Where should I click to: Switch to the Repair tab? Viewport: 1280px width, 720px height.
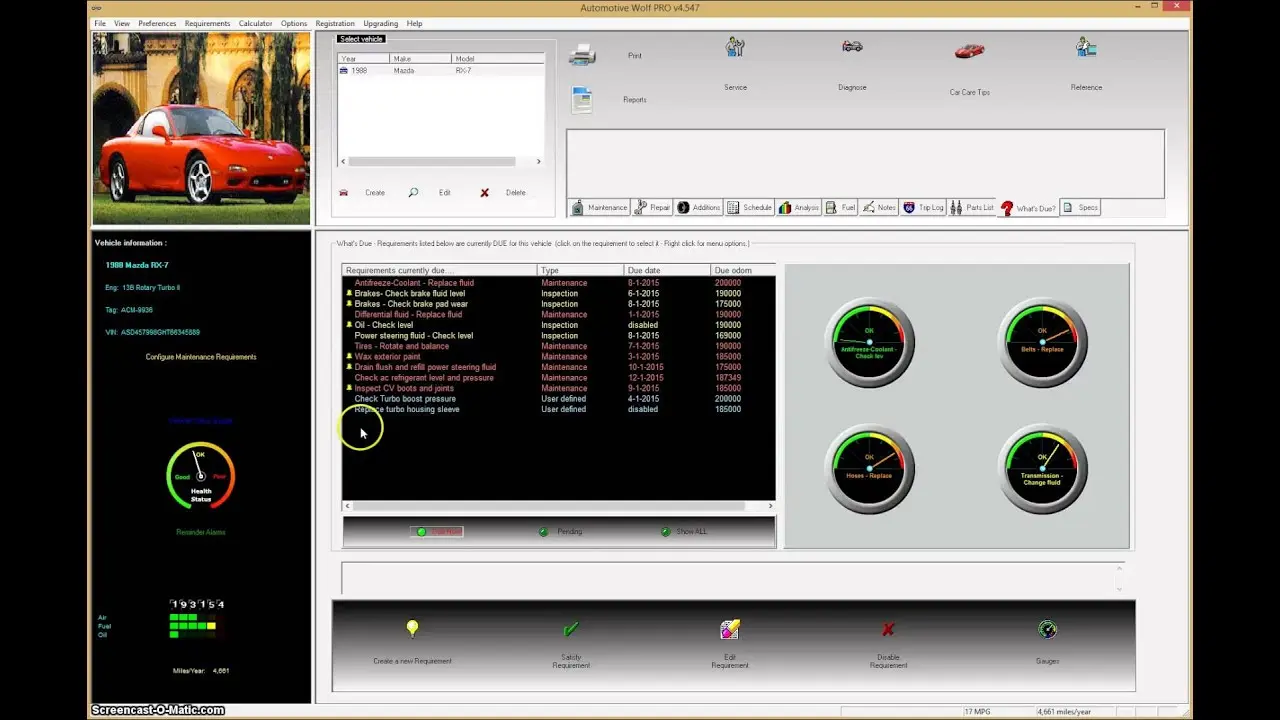pos(652,208)
